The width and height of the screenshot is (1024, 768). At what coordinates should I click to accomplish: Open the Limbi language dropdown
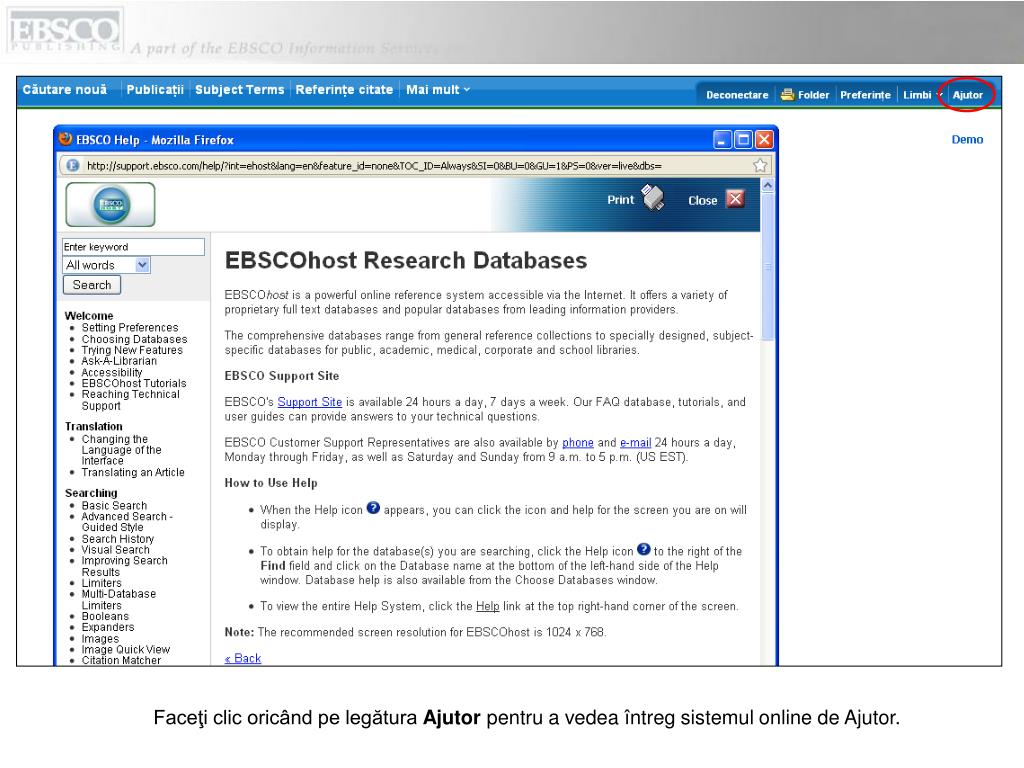click(x=921, y=95)
